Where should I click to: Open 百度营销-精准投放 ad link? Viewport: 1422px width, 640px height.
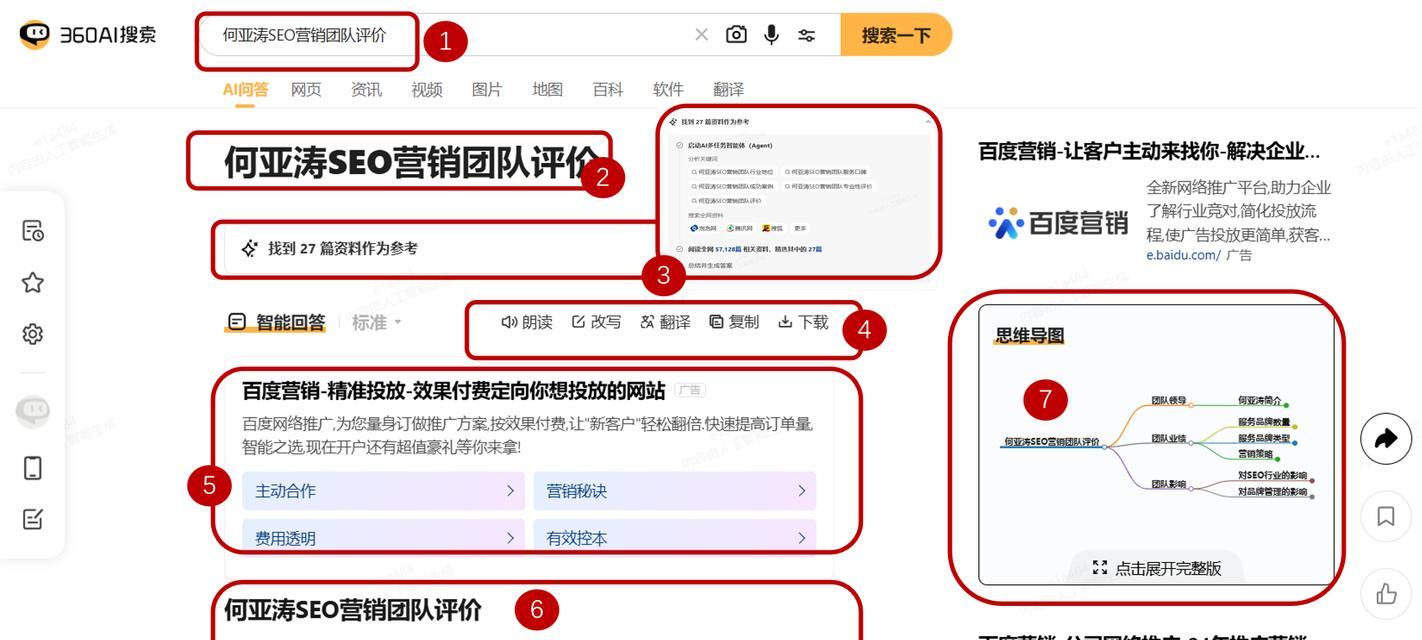point(454,391)
